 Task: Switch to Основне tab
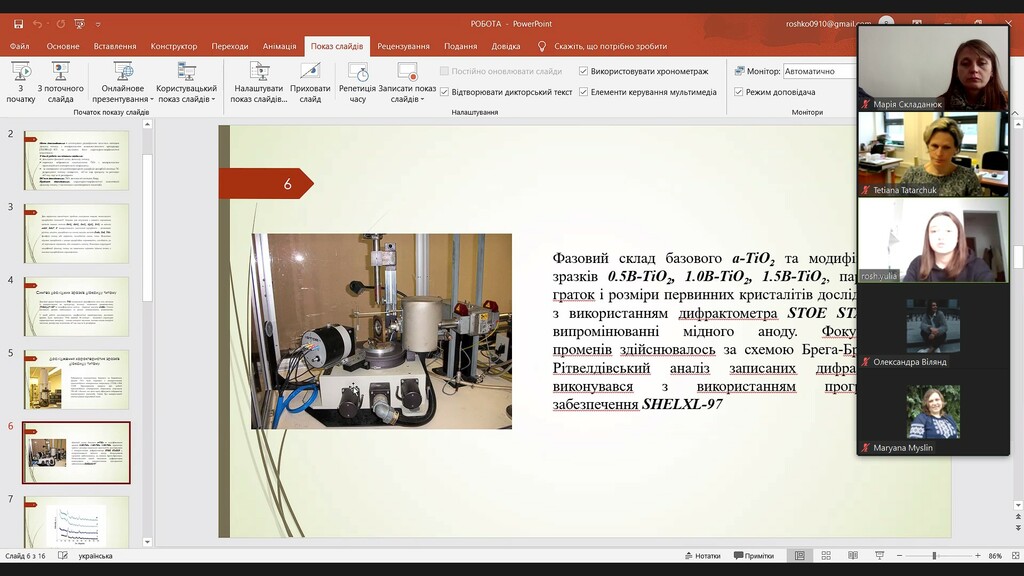pyautogui.click(x=63, y=46)
